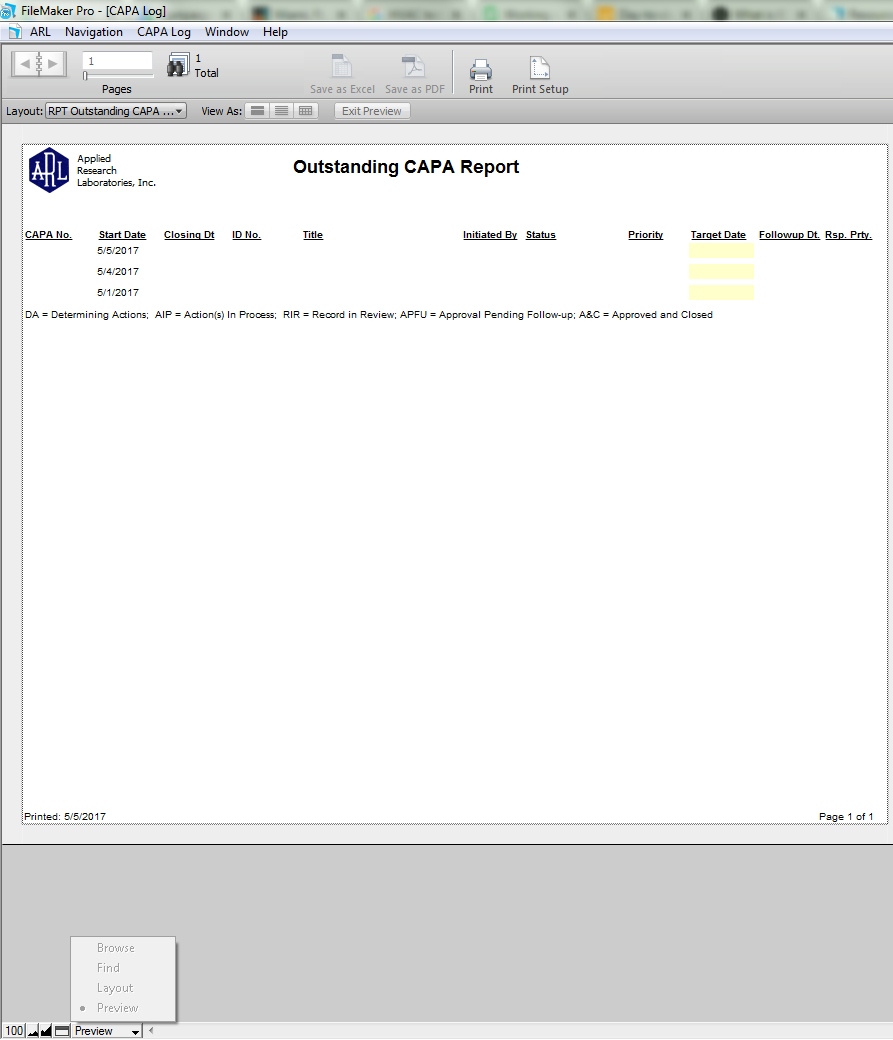Screen dimensions: 893x1040
Task: Go to the previous page arrow
Action: click(25, 64)
